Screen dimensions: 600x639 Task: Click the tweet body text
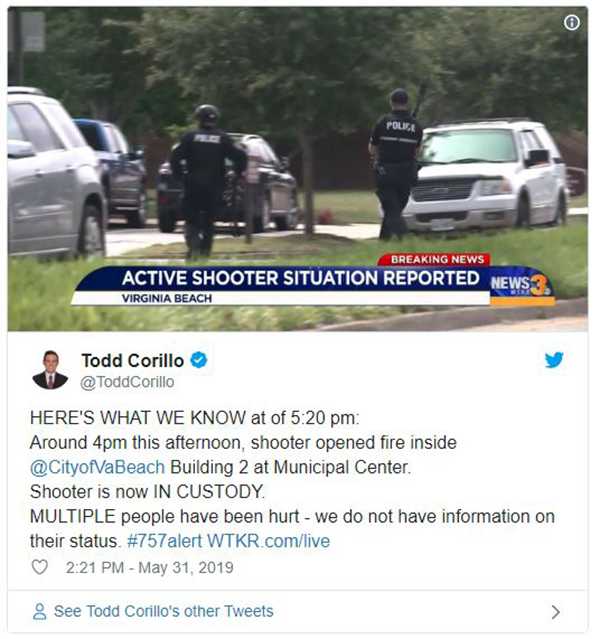pos(292,480)
